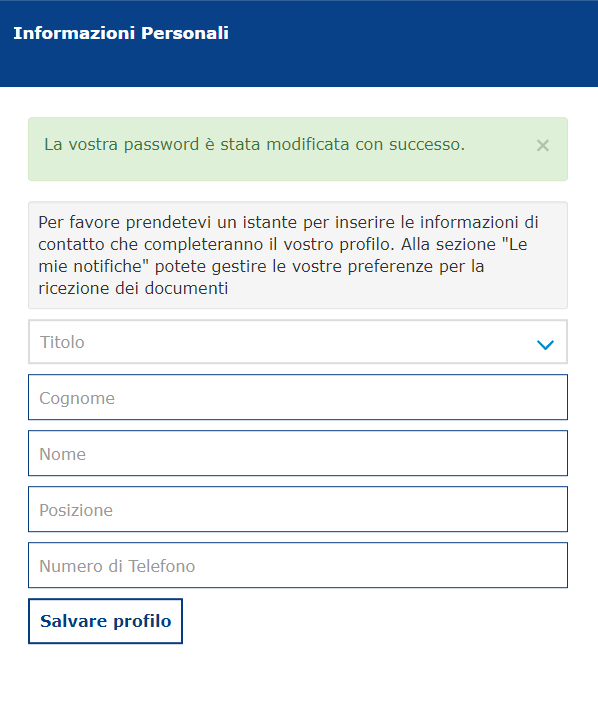Click the Cognome placeholder label
Viewport: 598px width, 704px height.
pos(77,398)
